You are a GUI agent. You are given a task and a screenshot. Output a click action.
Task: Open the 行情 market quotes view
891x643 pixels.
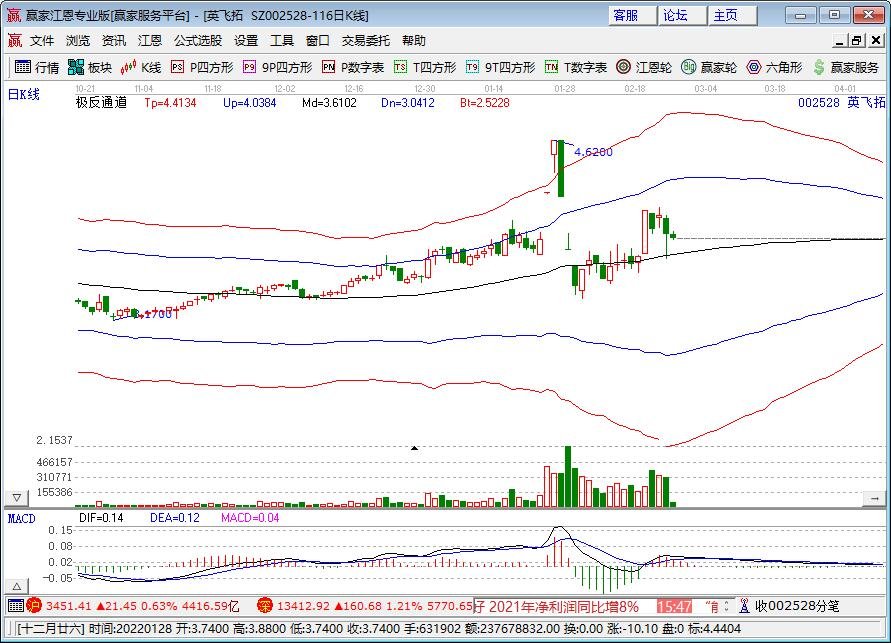tap(36, 68)
